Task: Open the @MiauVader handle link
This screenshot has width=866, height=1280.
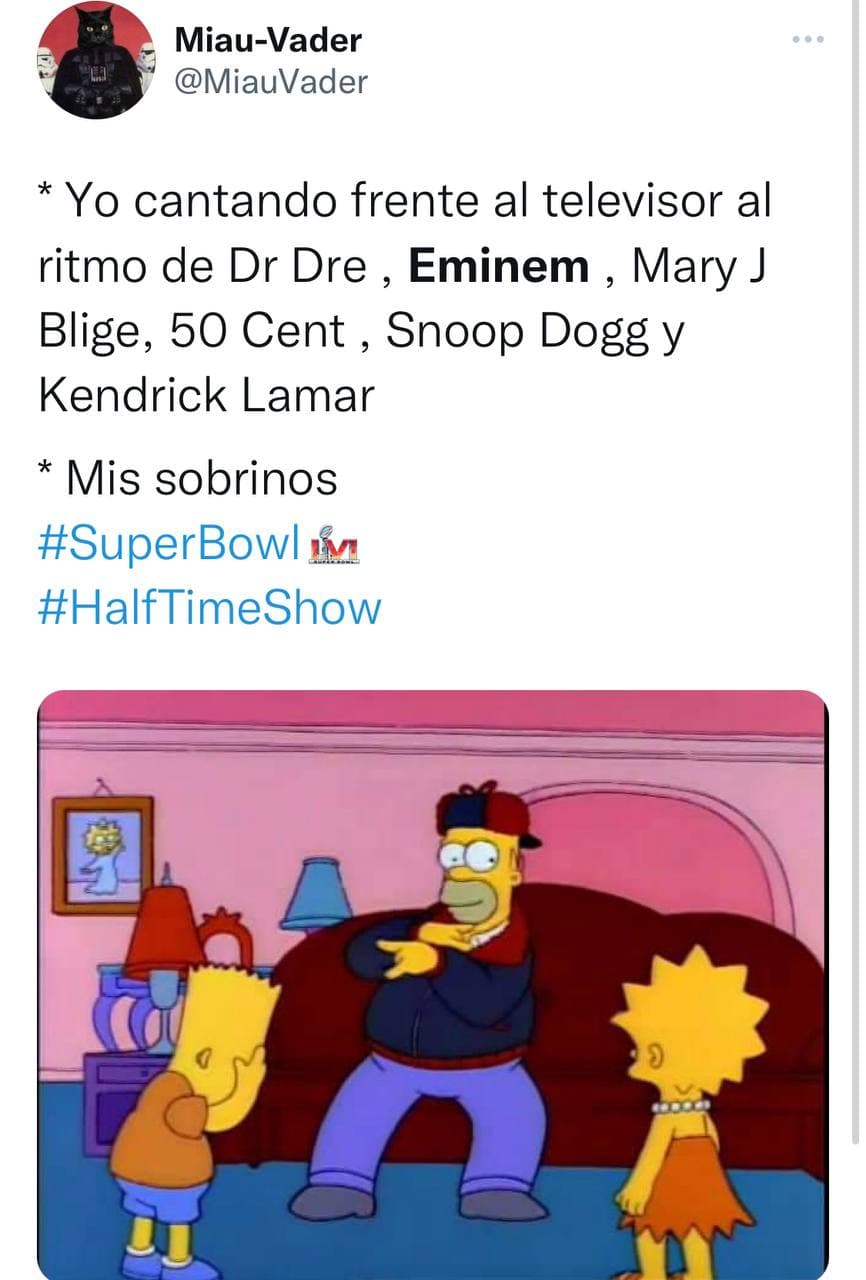Action: coord(271,82)
